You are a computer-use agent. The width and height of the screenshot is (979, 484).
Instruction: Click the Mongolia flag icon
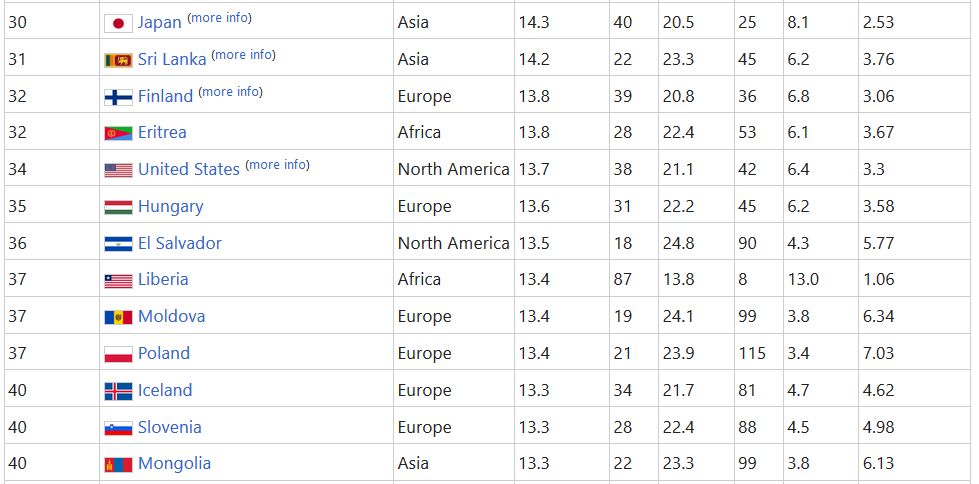118,464
